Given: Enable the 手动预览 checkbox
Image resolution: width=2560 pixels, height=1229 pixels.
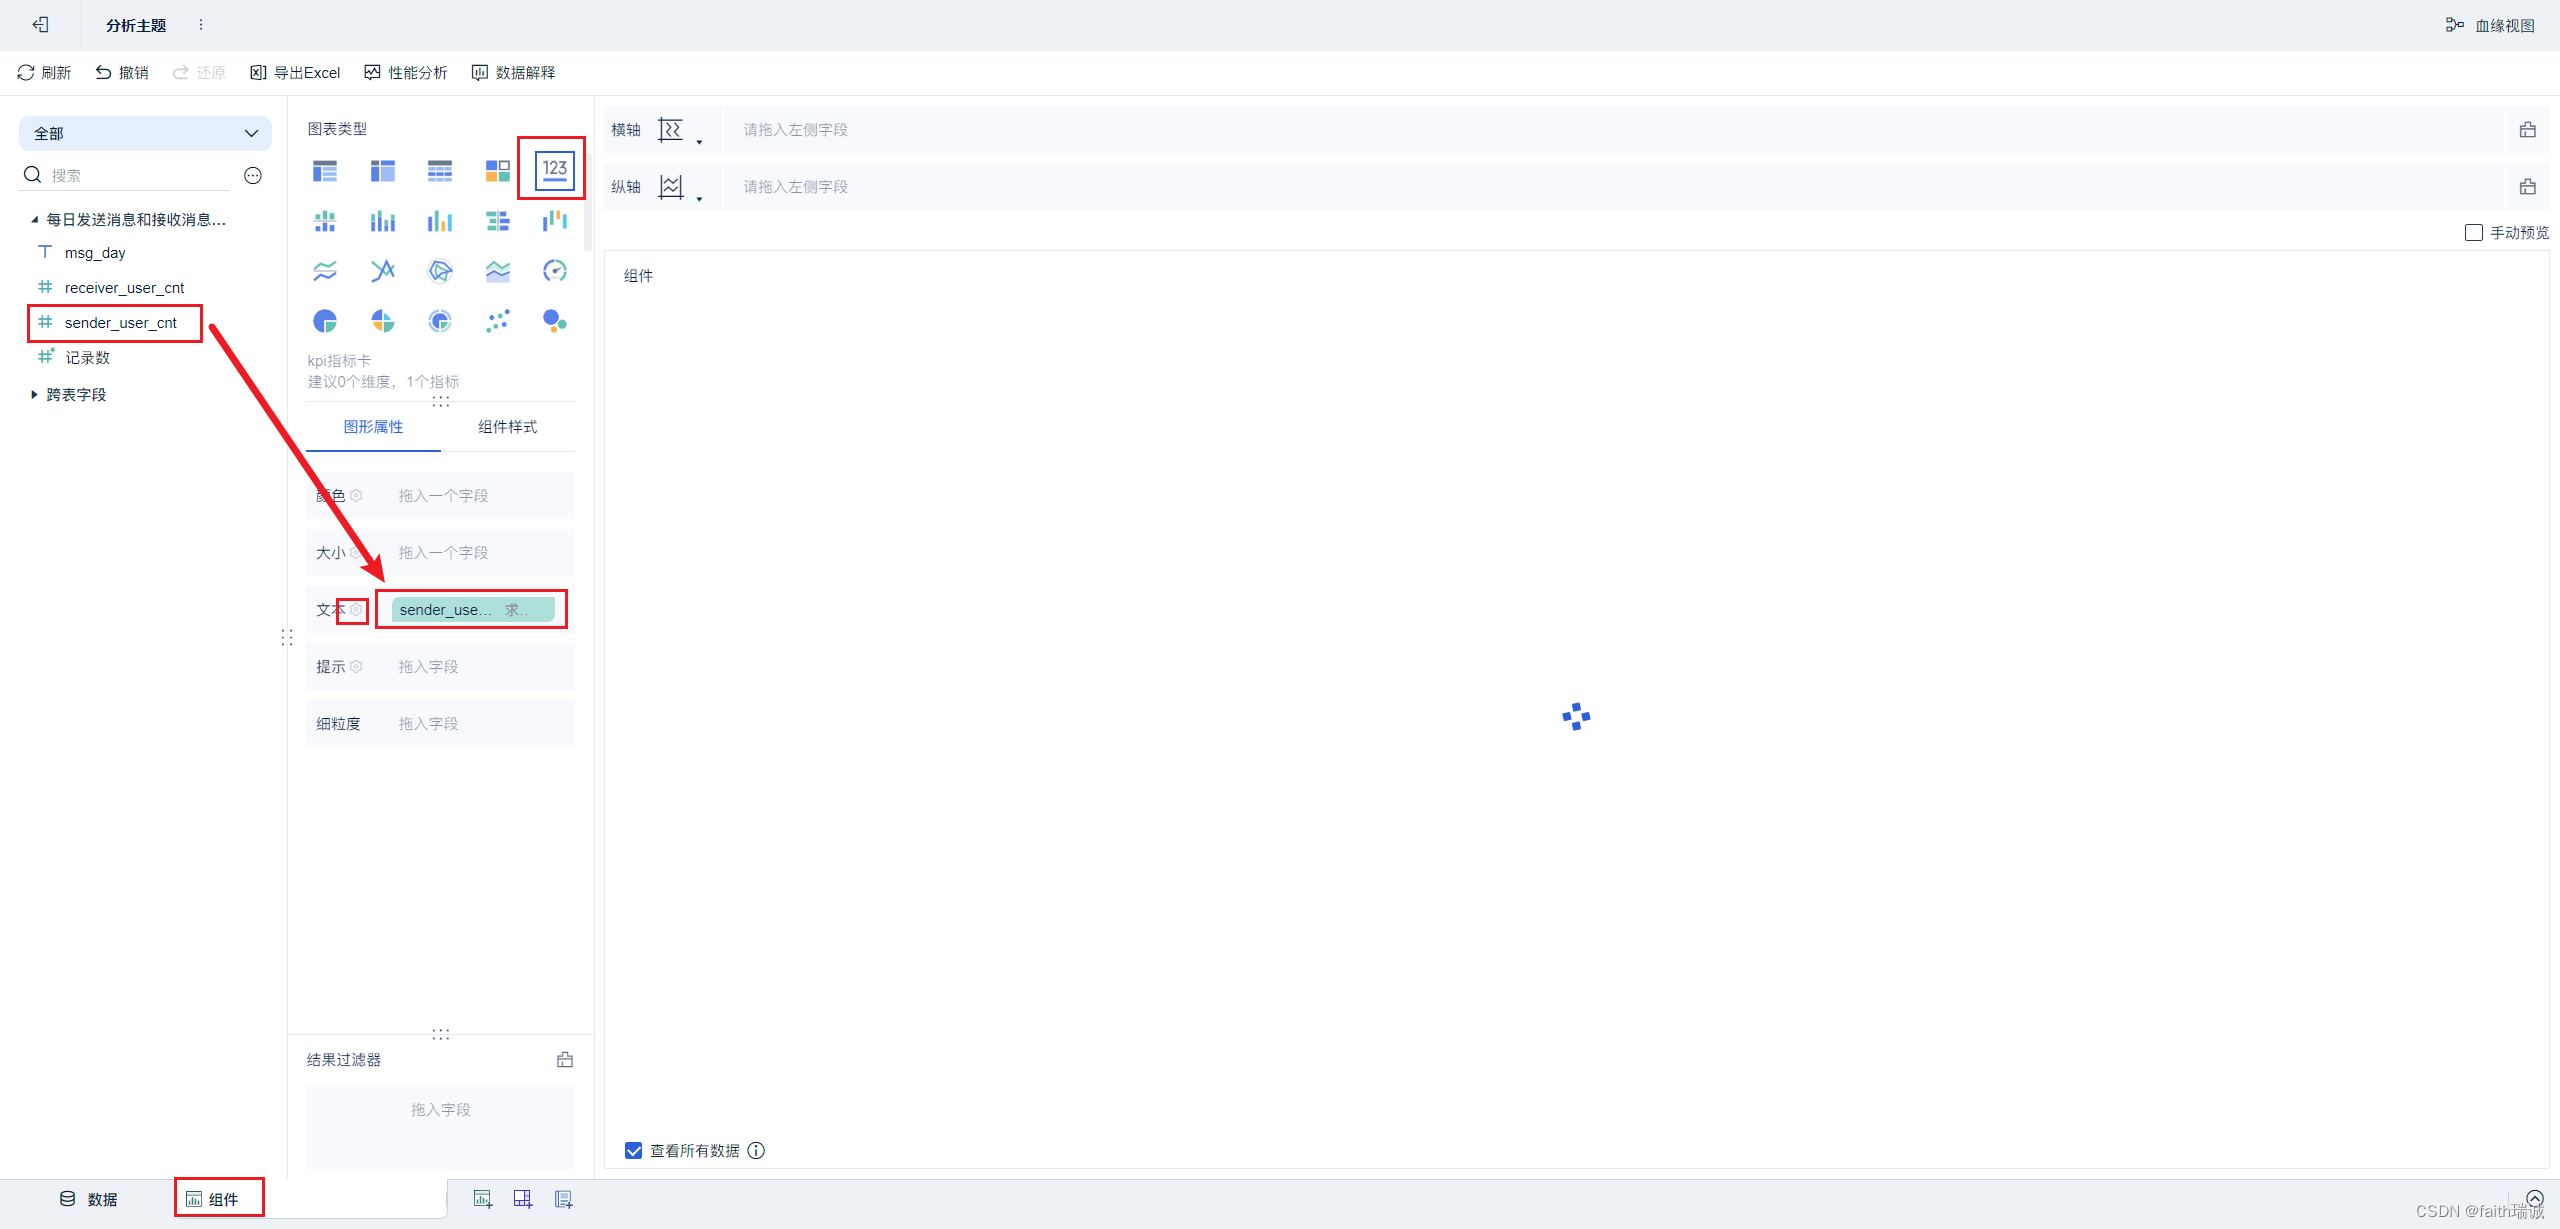Looking at the screenshot, I should point(2474,233).
